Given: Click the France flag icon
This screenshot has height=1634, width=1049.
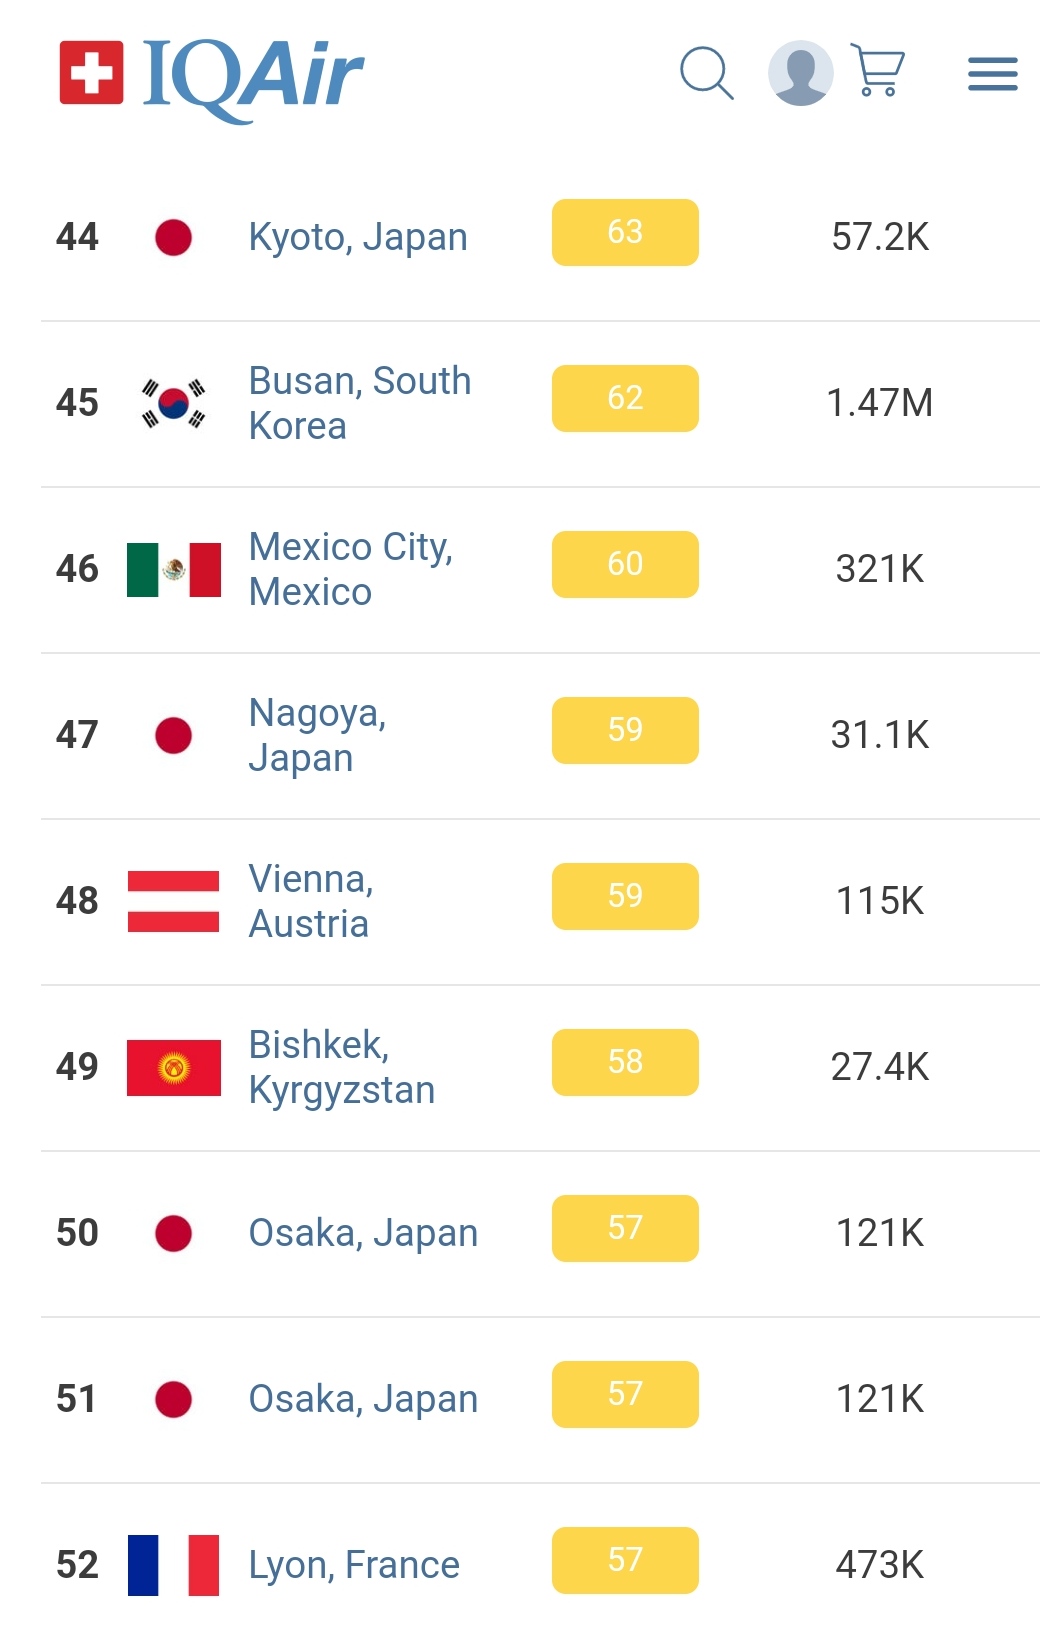Looking at the screenshot, I should pos(174,1565).
